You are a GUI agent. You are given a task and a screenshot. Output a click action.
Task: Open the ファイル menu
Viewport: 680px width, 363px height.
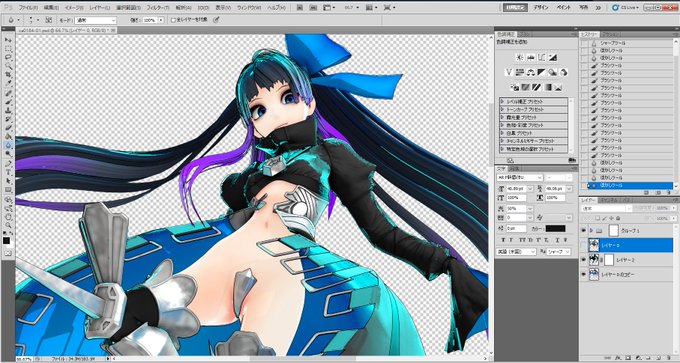point(28,7)
